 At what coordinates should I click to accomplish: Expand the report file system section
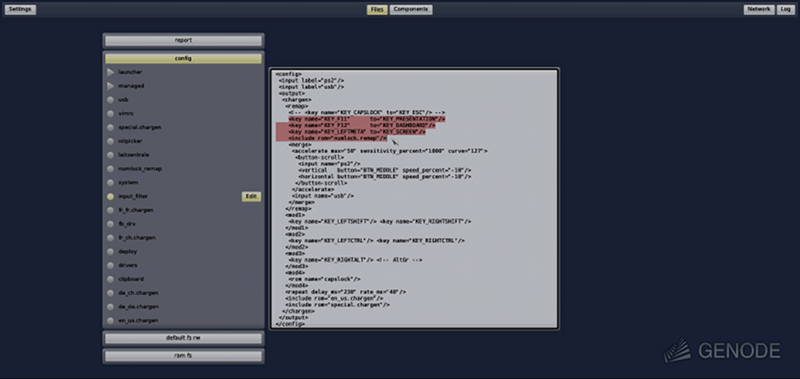[183, 40]
